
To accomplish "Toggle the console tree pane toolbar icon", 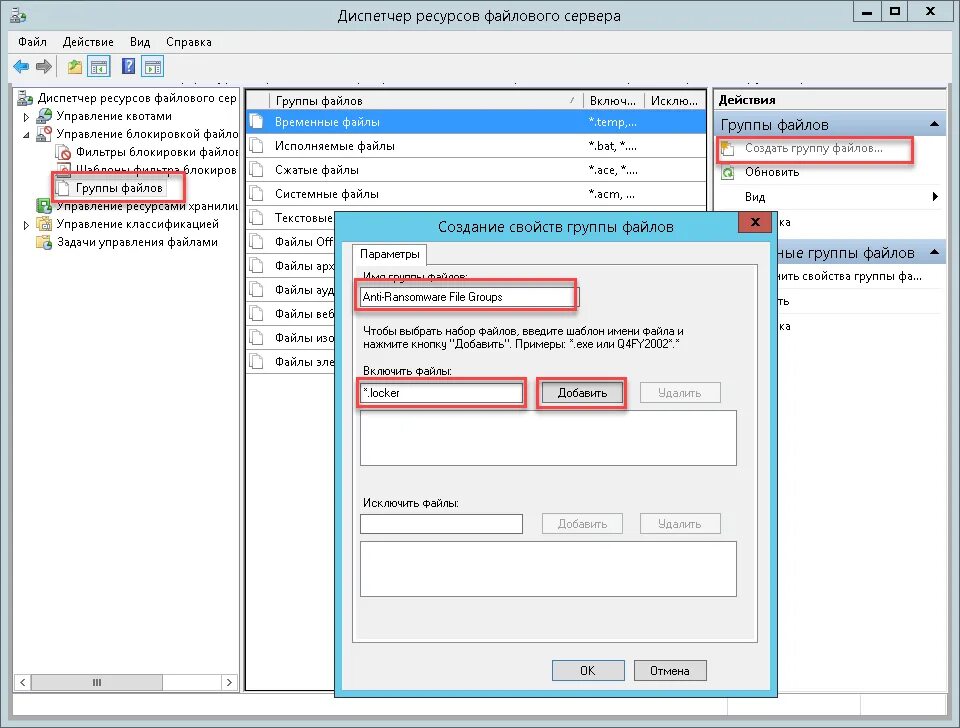I will tap(99, 66).
